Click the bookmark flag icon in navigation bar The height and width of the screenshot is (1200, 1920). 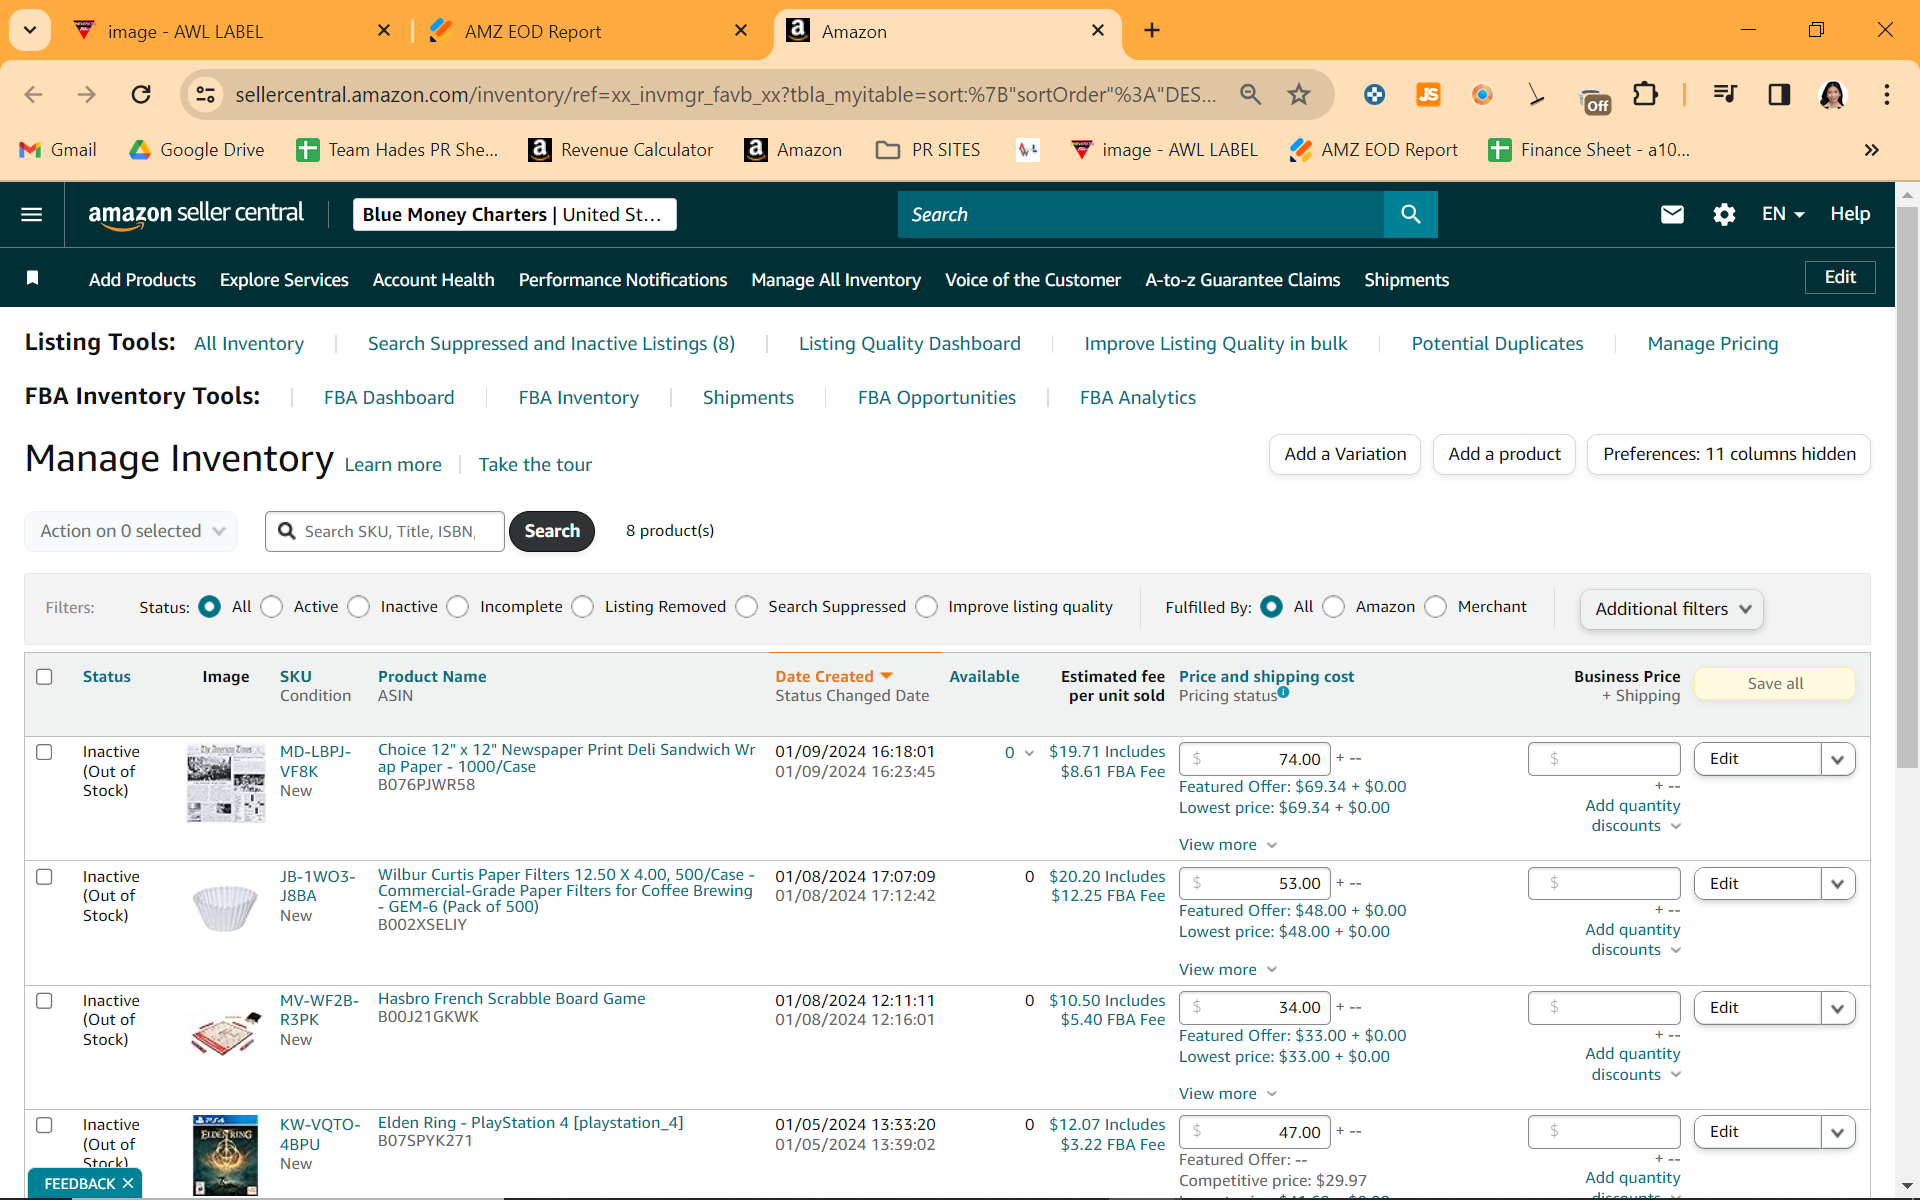(x=33, y=278)
